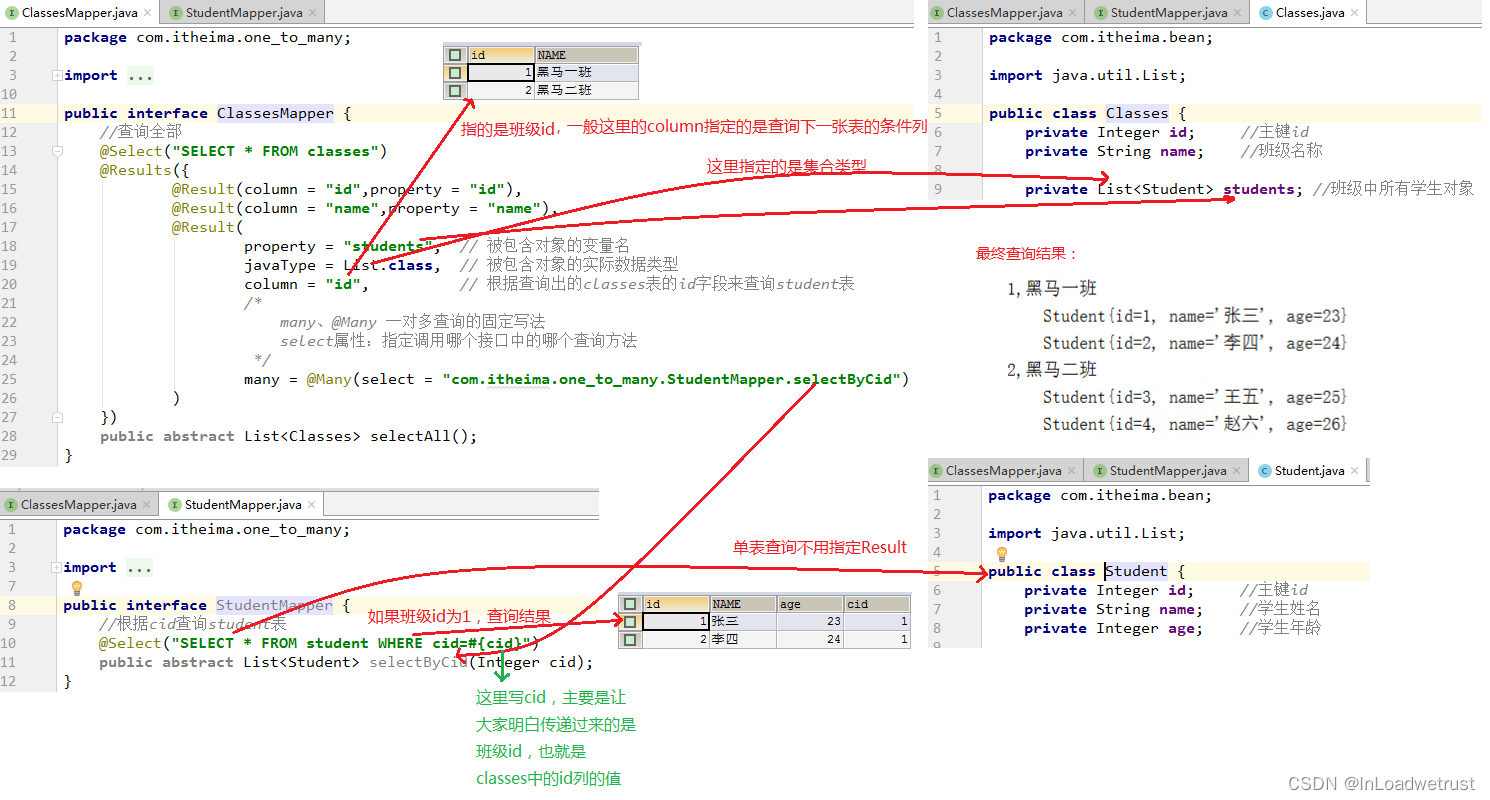Image resolution: width=1490 pixels, height=800 pixels.
Task: Click students field name in Classes.java
Action: pos(1259,189)
